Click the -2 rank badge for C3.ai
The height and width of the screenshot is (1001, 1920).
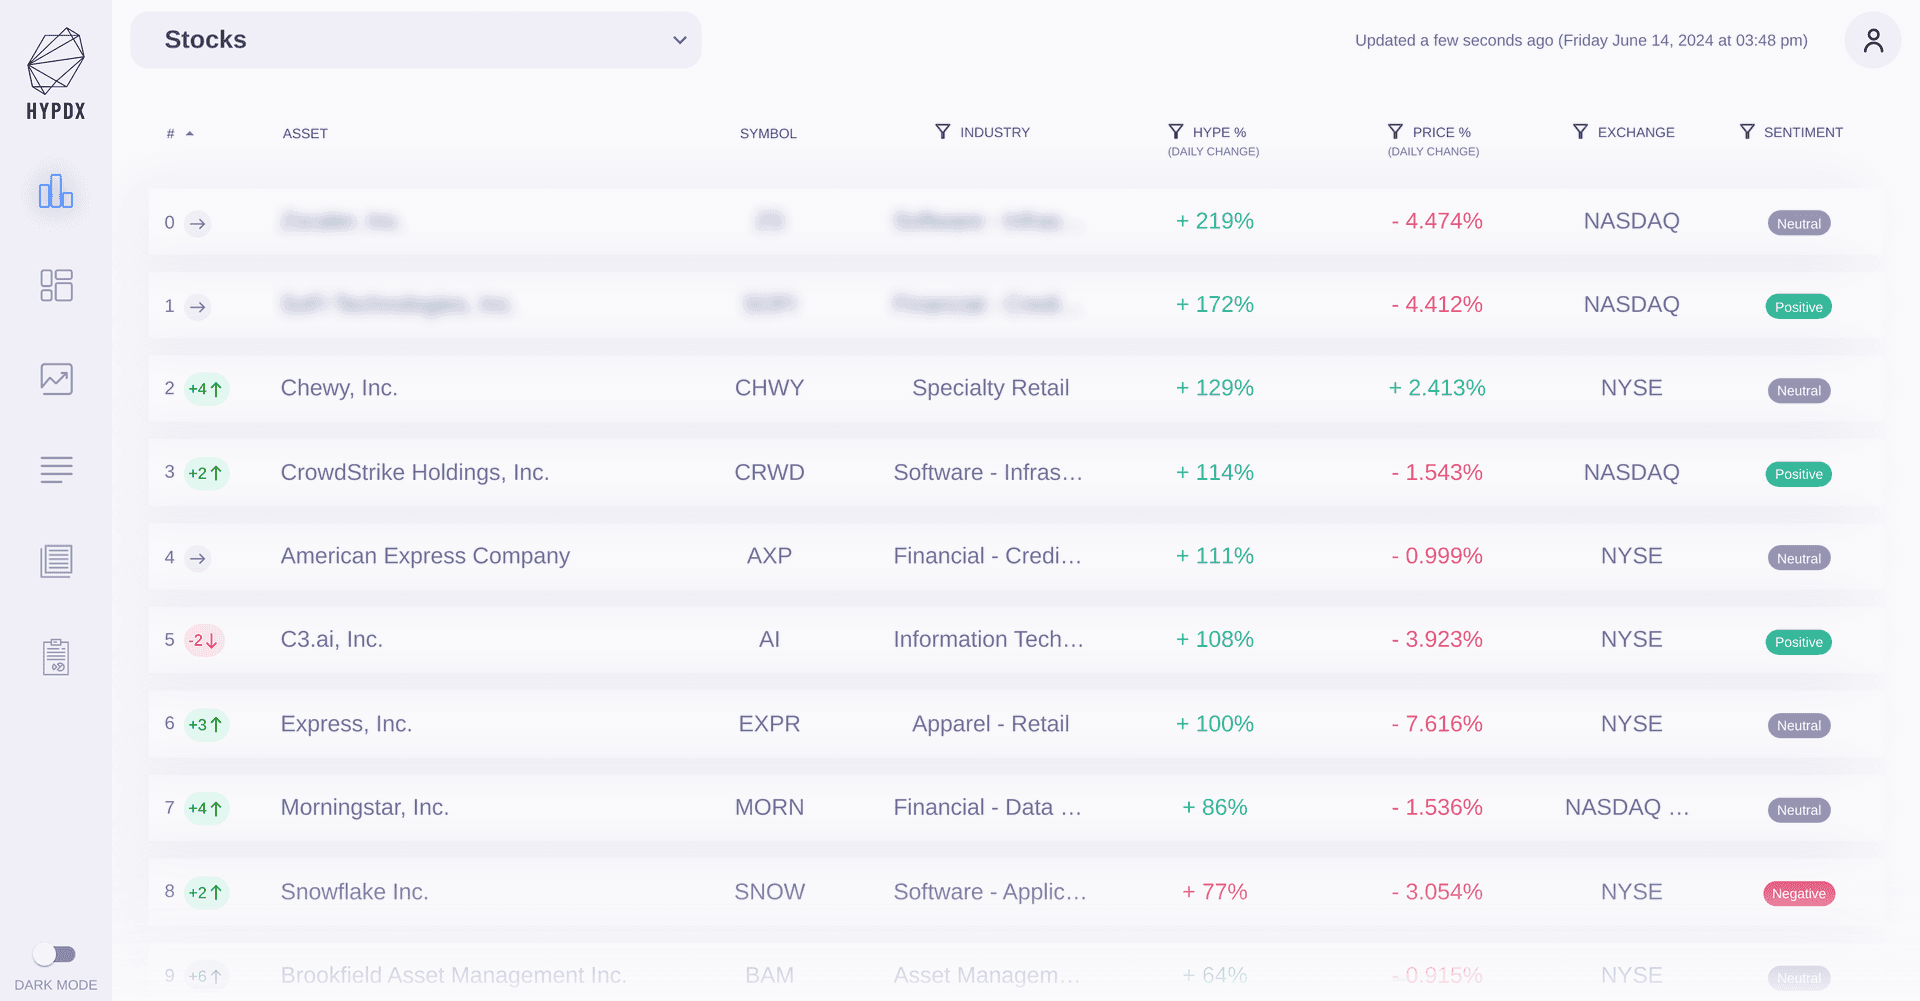point(204,640)
